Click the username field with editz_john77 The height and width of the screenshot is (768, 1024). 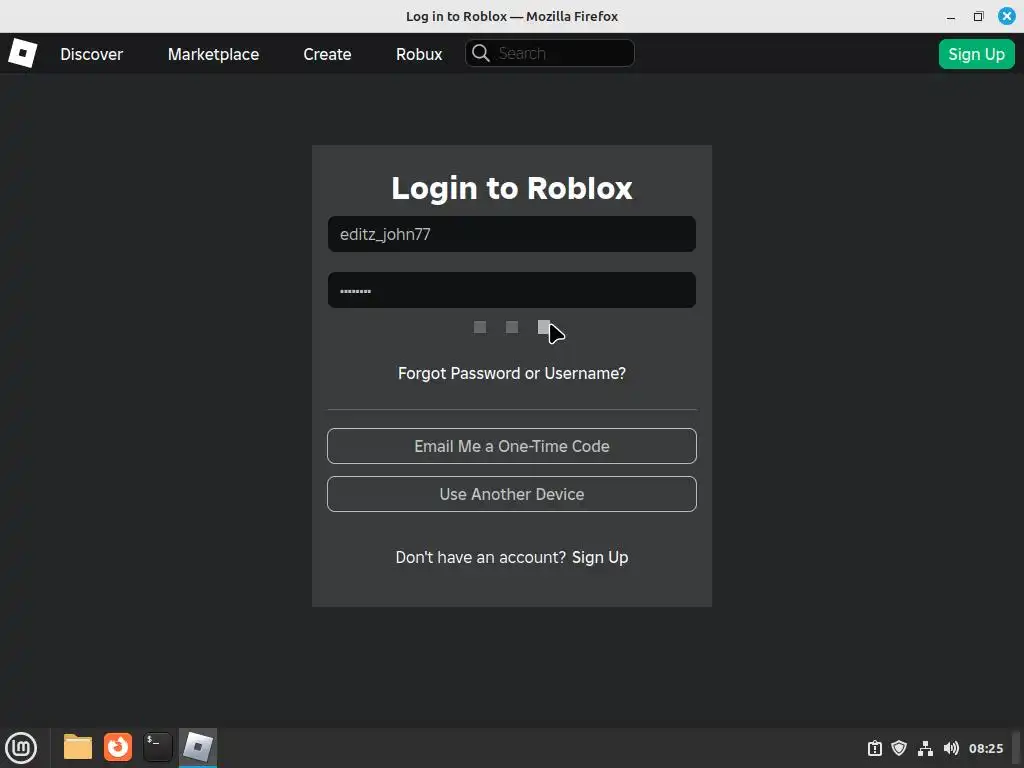click(511, 234)
